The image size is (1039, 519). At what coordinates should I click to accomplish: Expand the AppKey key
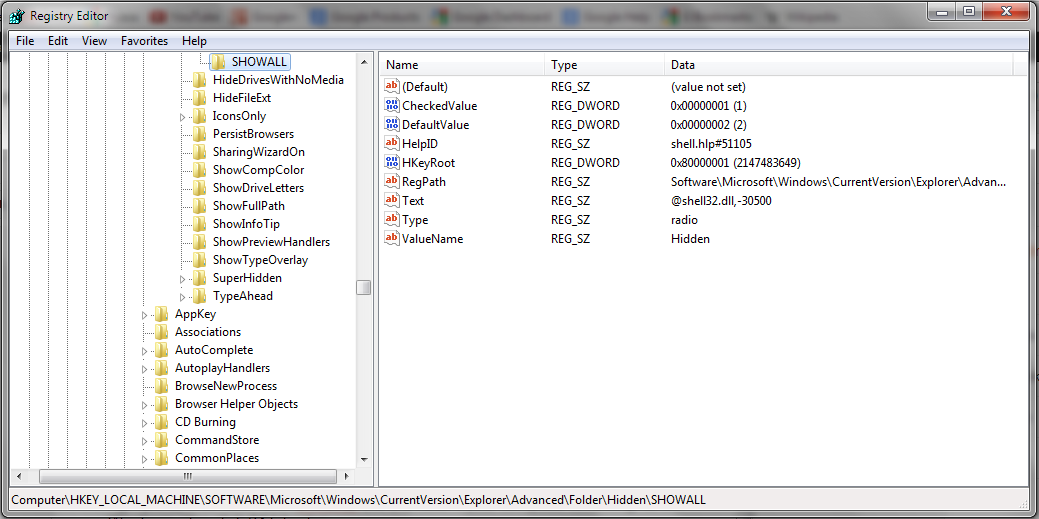tap(144, 315)
